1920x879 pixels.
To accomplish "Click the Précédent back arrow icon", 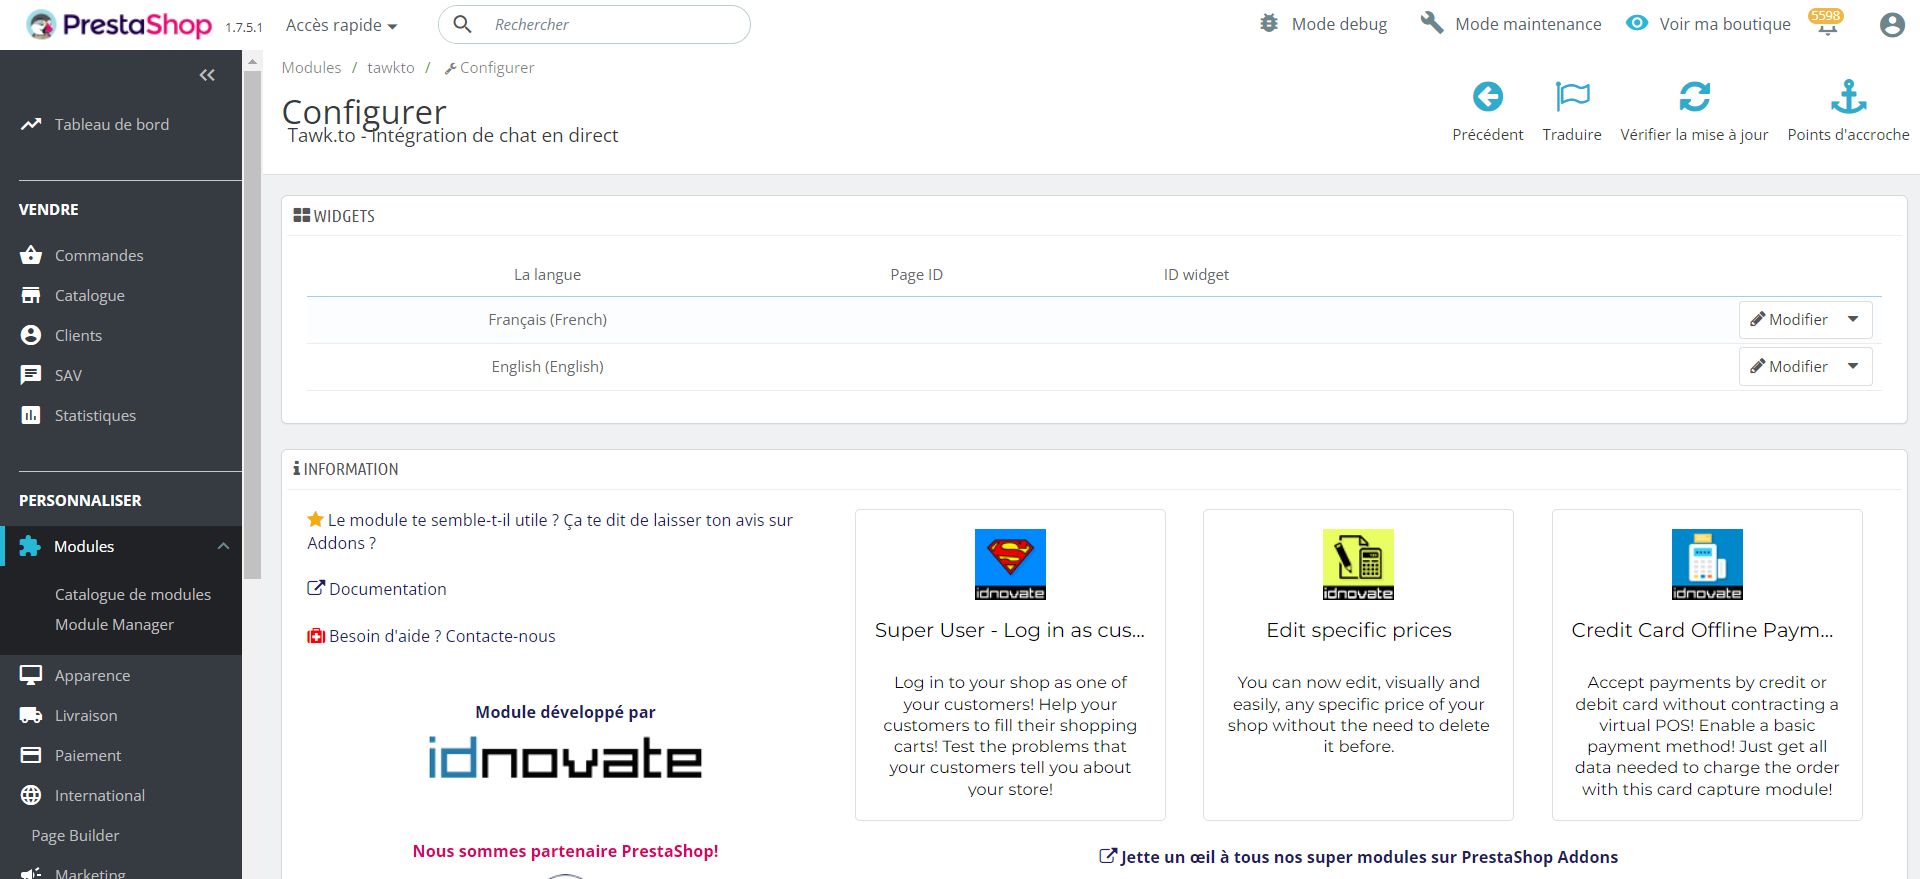I will 1488,97.
